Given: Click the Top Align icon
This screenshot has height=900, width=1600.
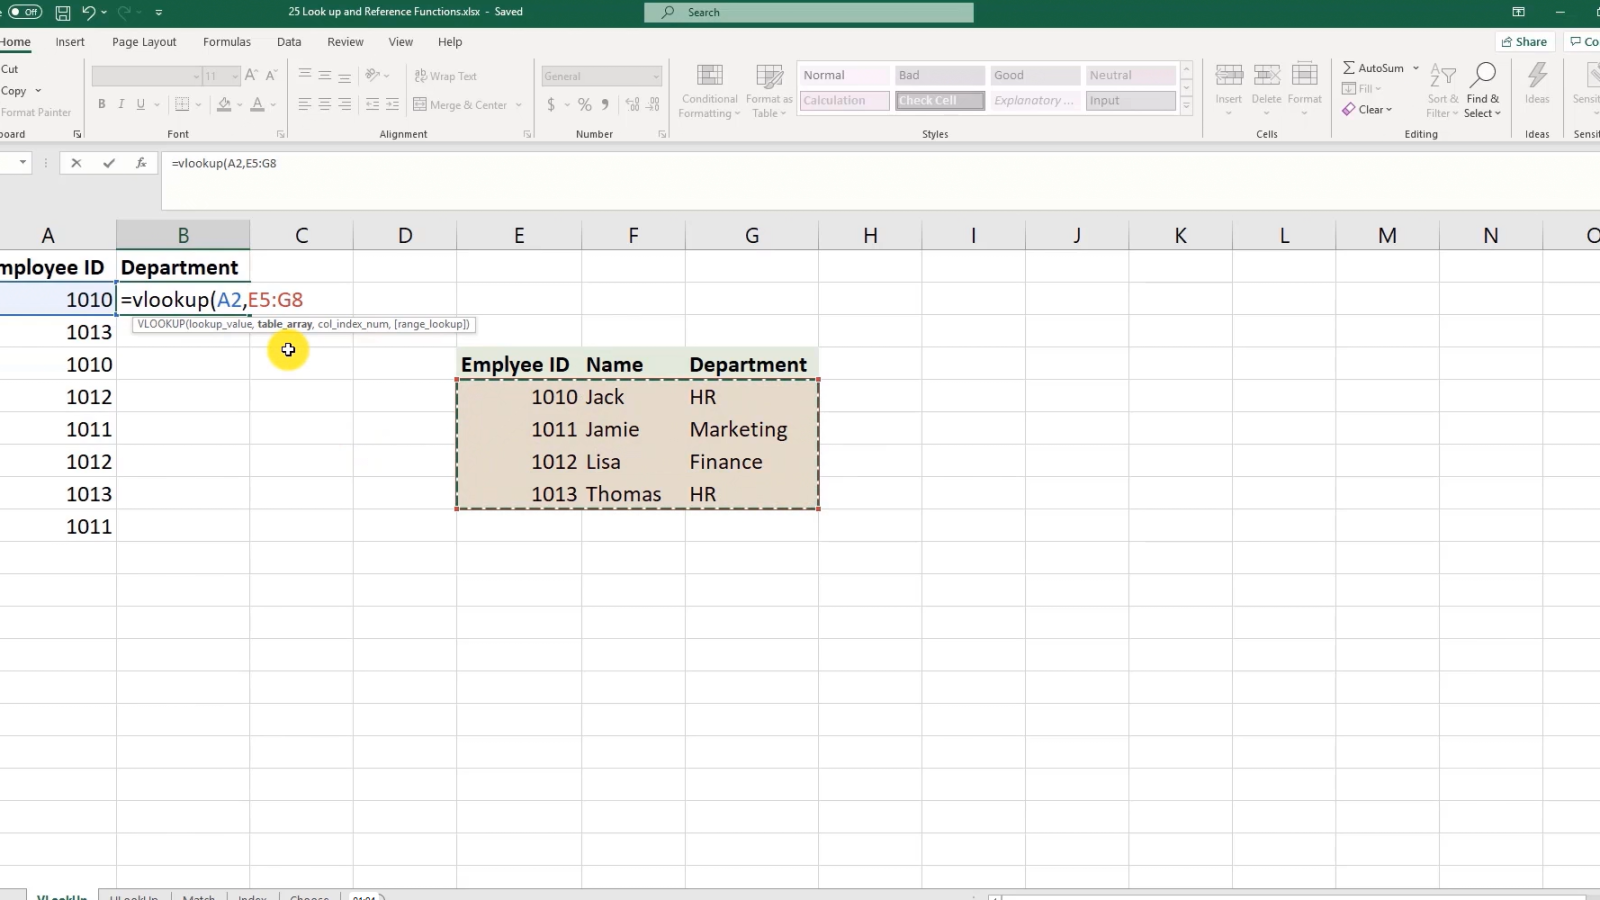Looking at the screenshot, I should coord(305,76).
